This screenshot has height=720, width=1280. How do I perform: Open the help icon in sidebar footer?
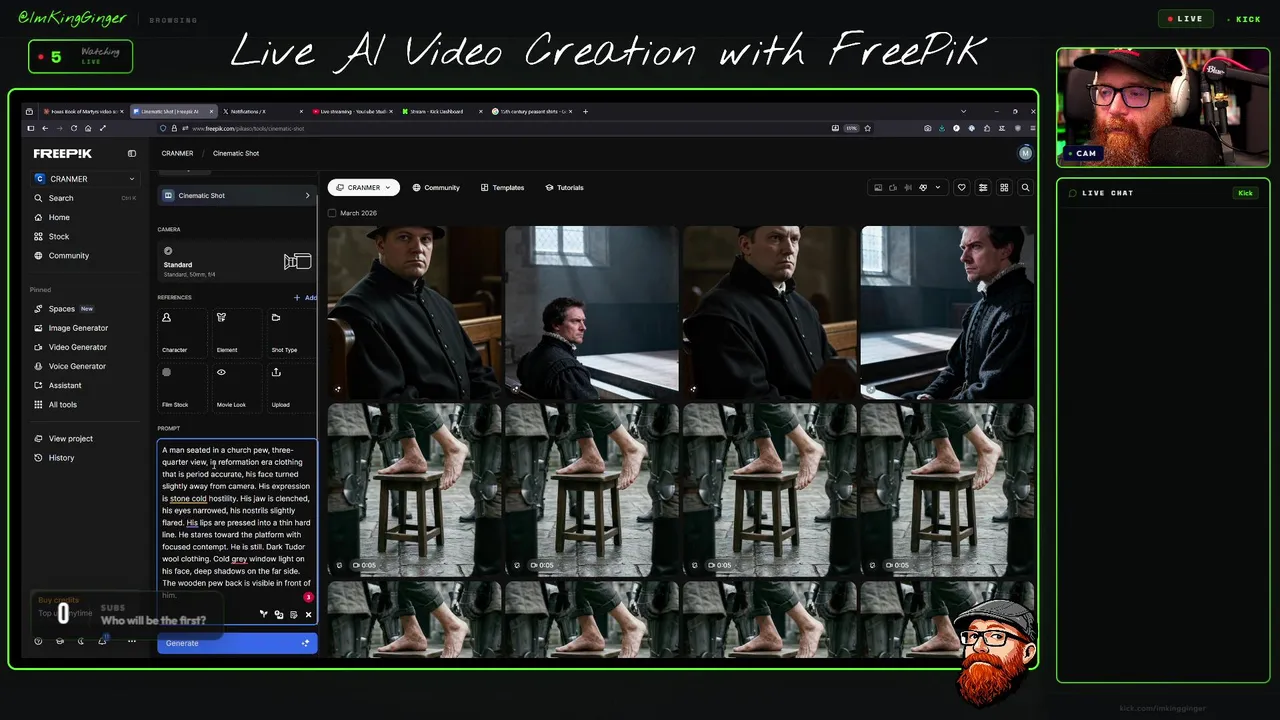point(38,641)
